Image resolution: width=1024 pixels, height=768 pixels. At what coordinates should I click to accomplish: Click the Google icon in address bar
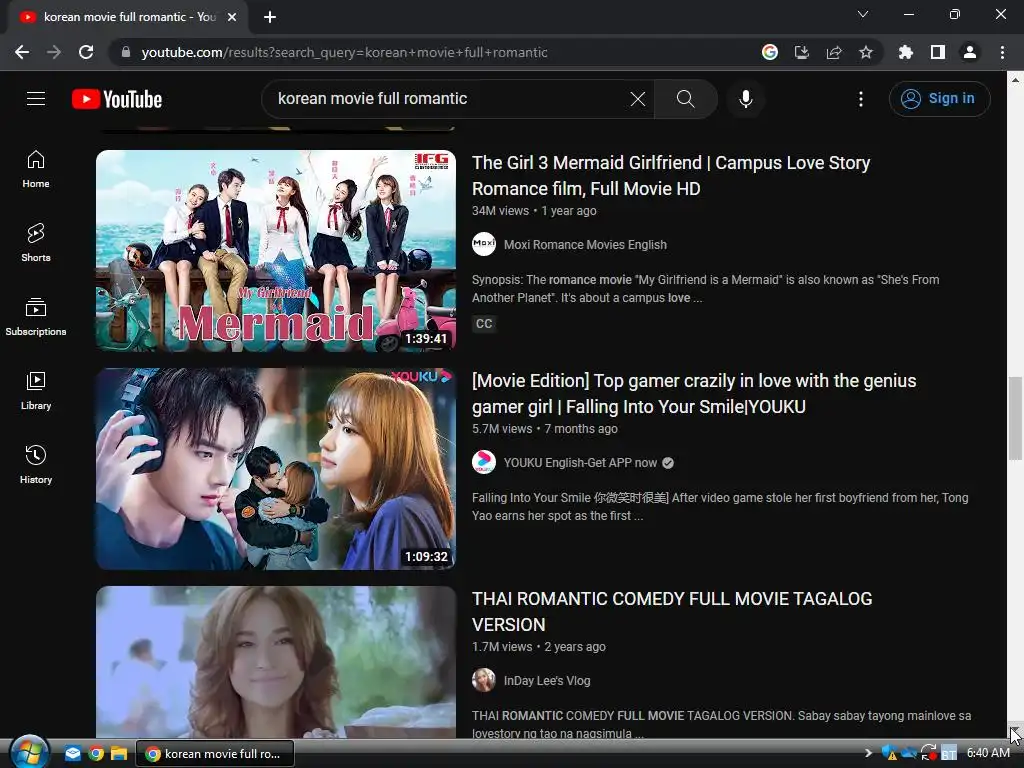click(x=770, y=52)
